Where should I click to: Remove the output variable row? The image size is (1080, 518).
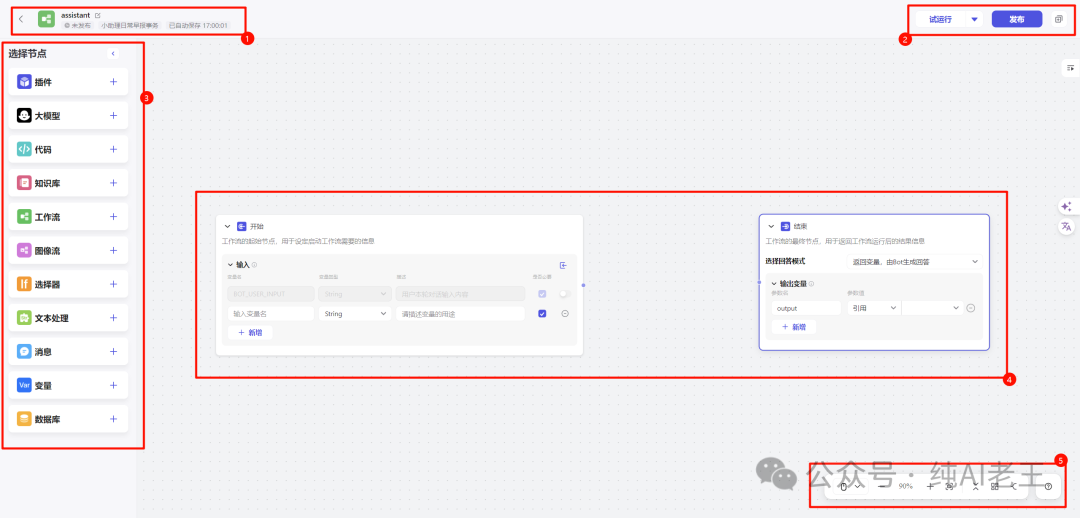[970, 308]
